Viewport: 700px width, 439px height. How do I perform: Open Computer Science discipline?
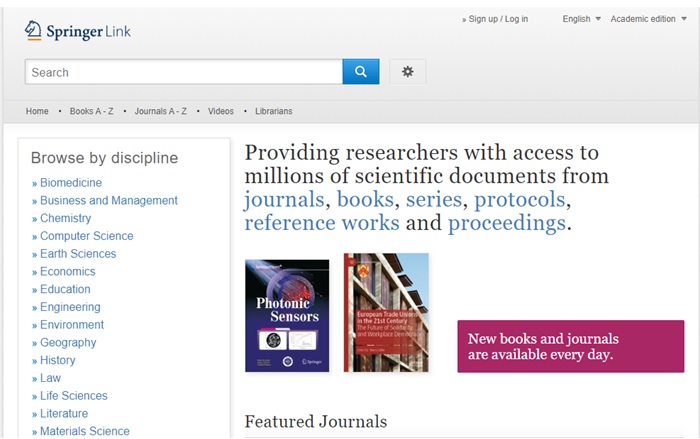[87, 236]
